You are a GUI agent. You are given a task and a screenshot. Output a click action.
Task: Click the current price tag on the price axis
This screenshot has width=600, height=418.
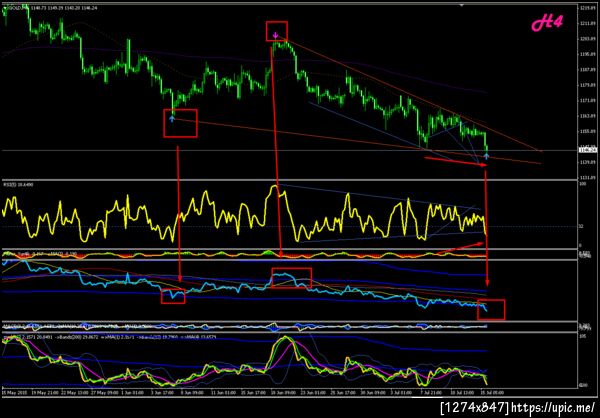588,150
